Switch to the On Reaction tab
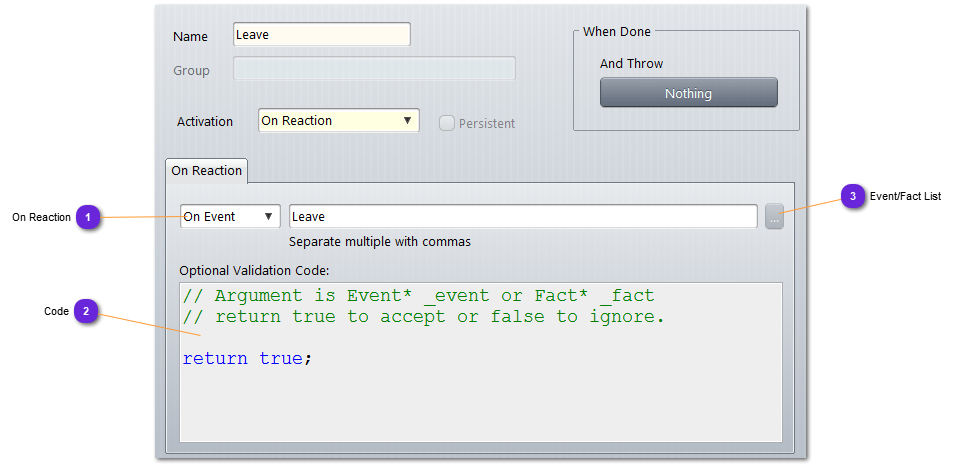The height and width of the screenshot is (467, 957). (207, 171)
